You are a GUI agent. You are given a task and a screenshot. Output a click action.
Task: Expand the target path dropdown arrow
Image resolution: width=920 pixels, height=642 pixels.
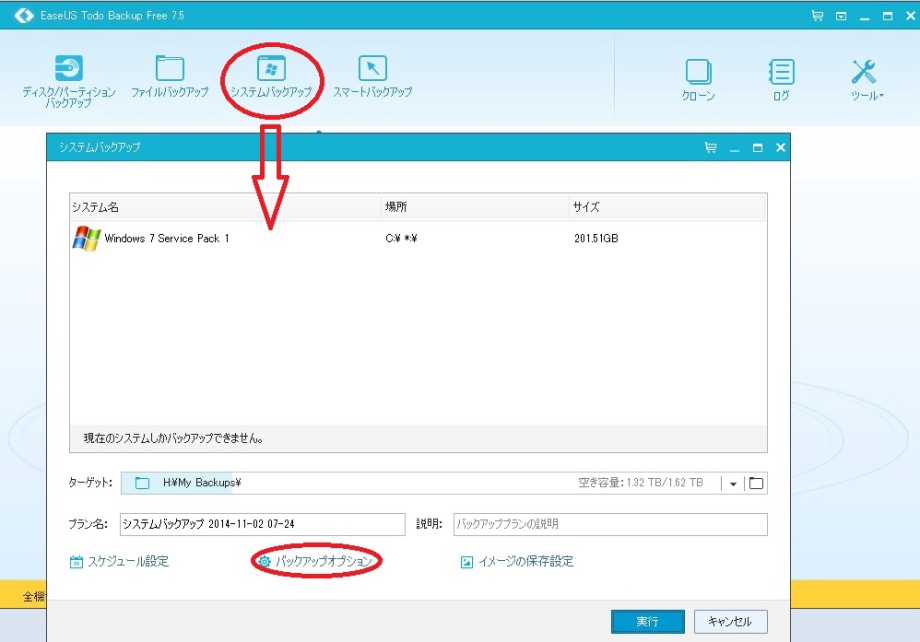733,484
